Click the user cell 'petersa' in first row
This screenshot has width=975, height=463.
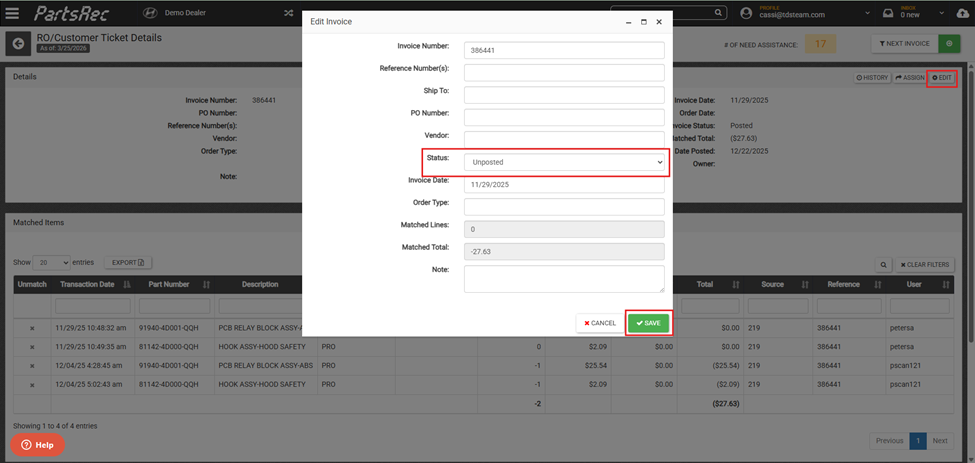[902, 328]
